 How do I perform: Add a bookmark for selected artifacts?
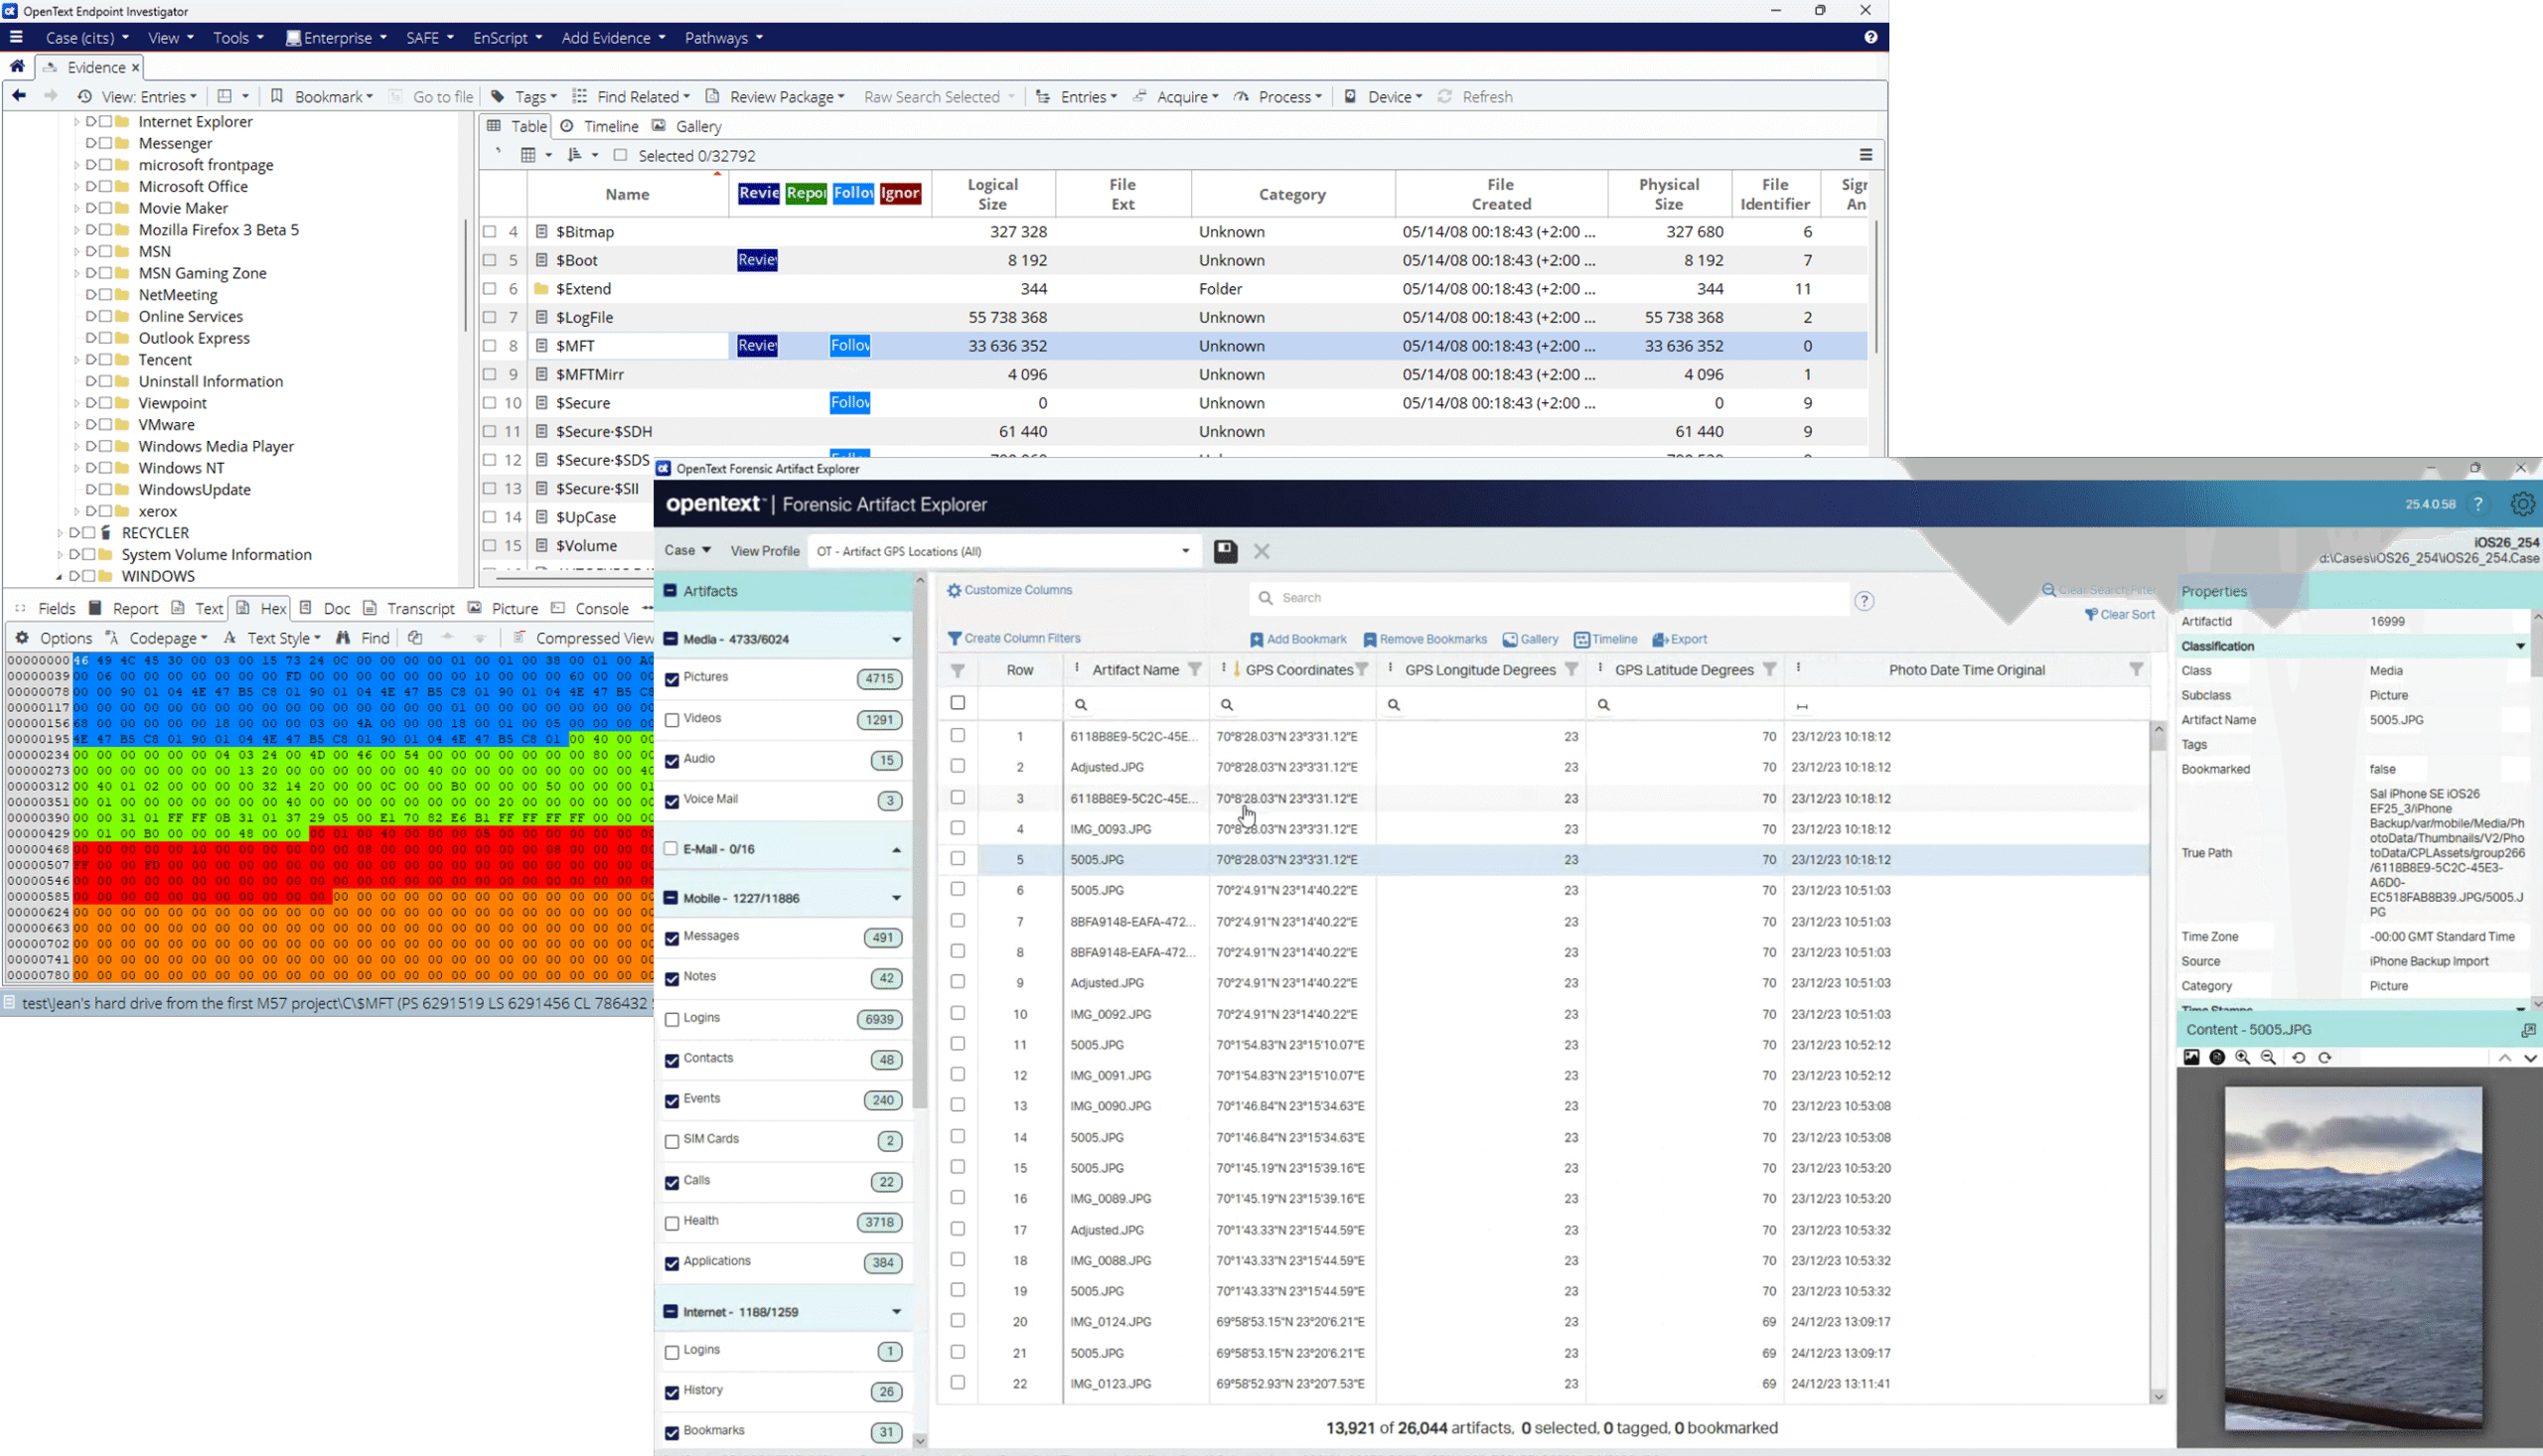tap(1298, 639)
